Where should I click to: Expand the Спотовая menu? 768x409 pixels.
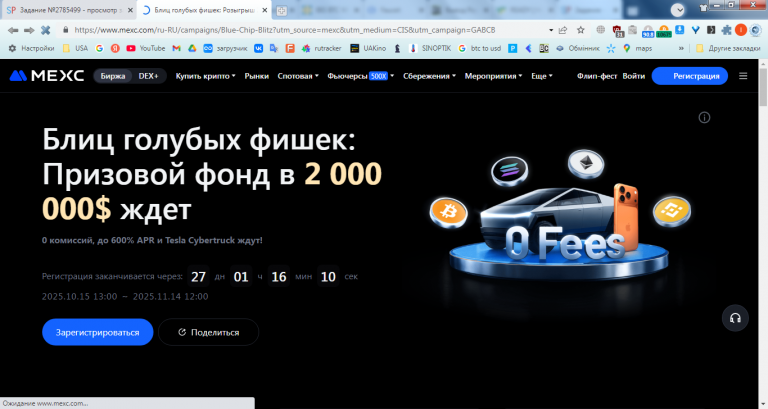click(298, 76)
